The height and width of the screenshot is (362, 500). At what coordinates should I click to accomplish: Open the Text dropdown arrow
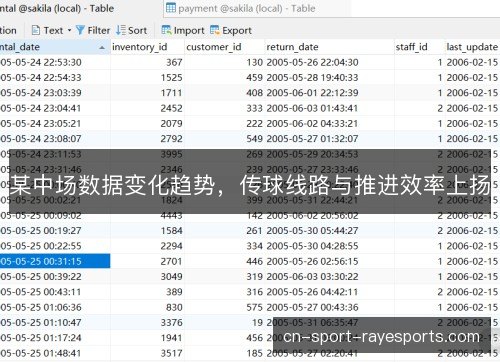pyautogui.click(x=70, y=30)
